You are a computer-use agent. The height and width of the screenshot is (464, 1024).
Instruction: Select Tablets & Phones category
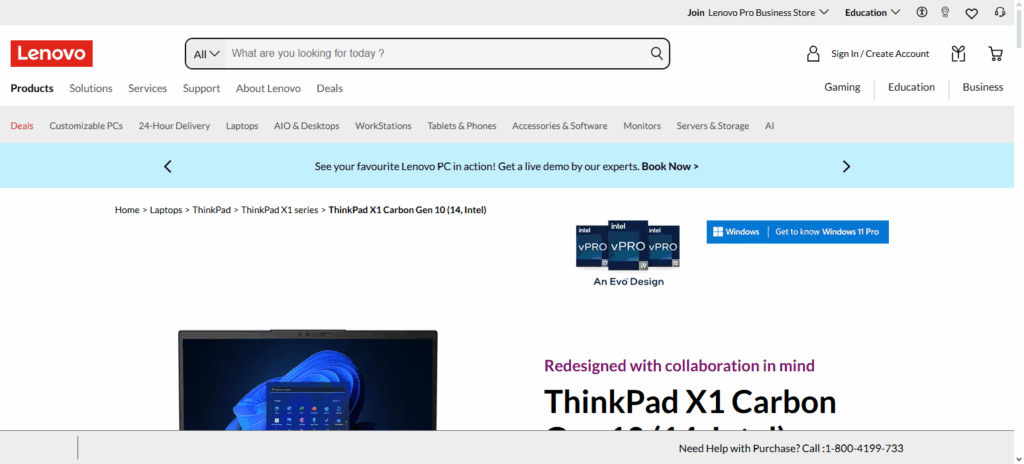point(462,125)
